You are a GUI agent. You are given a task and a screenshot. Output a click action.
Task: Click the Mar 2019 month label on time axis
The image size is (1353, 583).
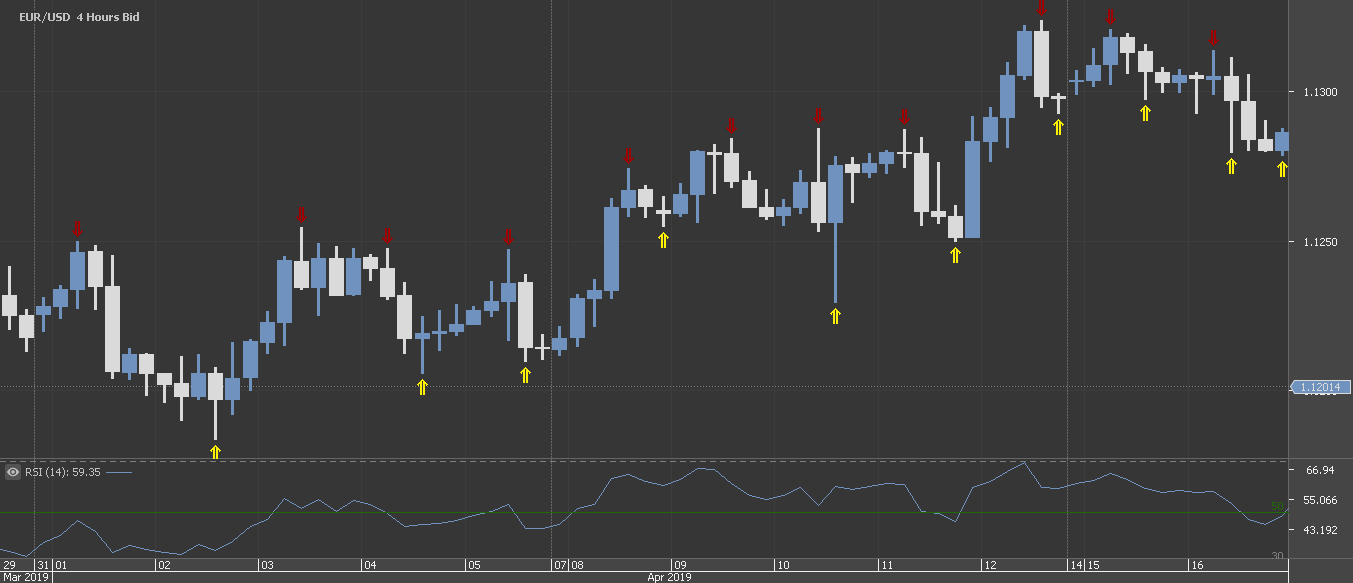25,577
